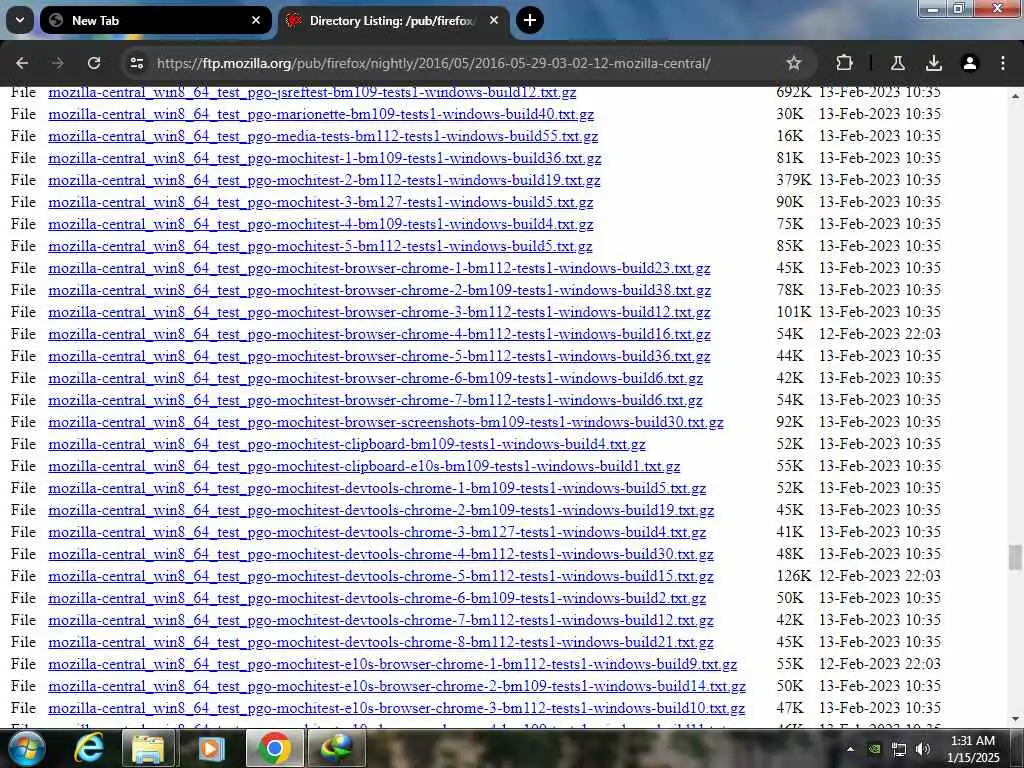Open a new tab with plus button
Screen dimensions: 1024x768
click(530, 20)
